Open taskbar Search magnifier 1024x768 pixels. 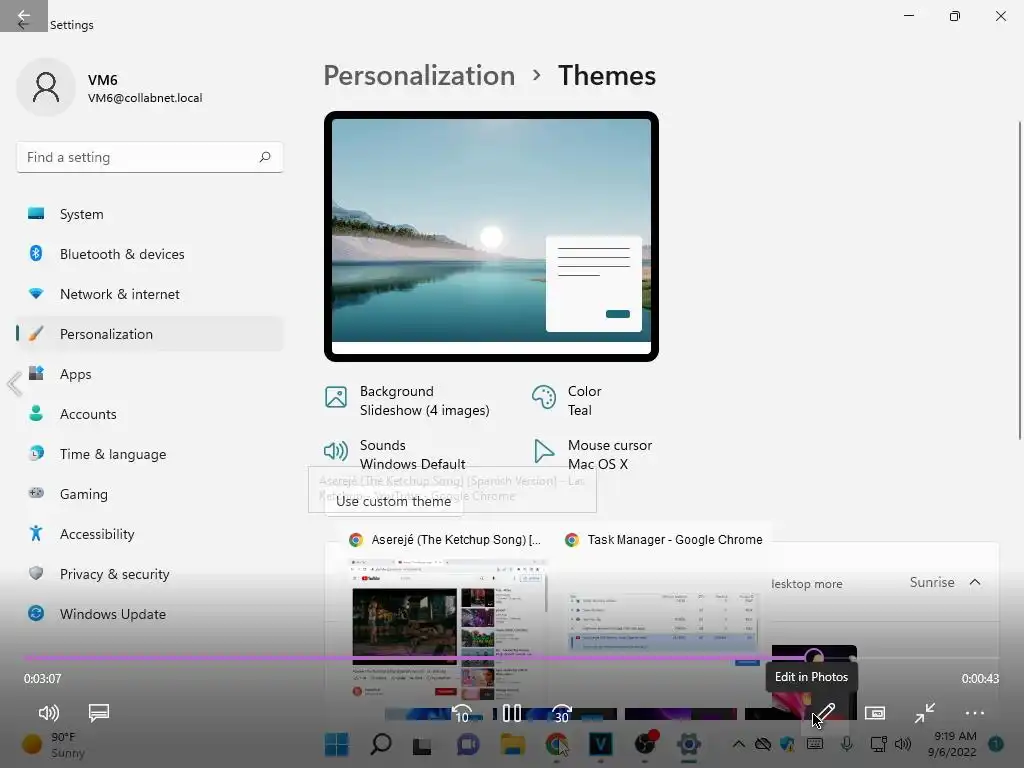tap(380, 744)
